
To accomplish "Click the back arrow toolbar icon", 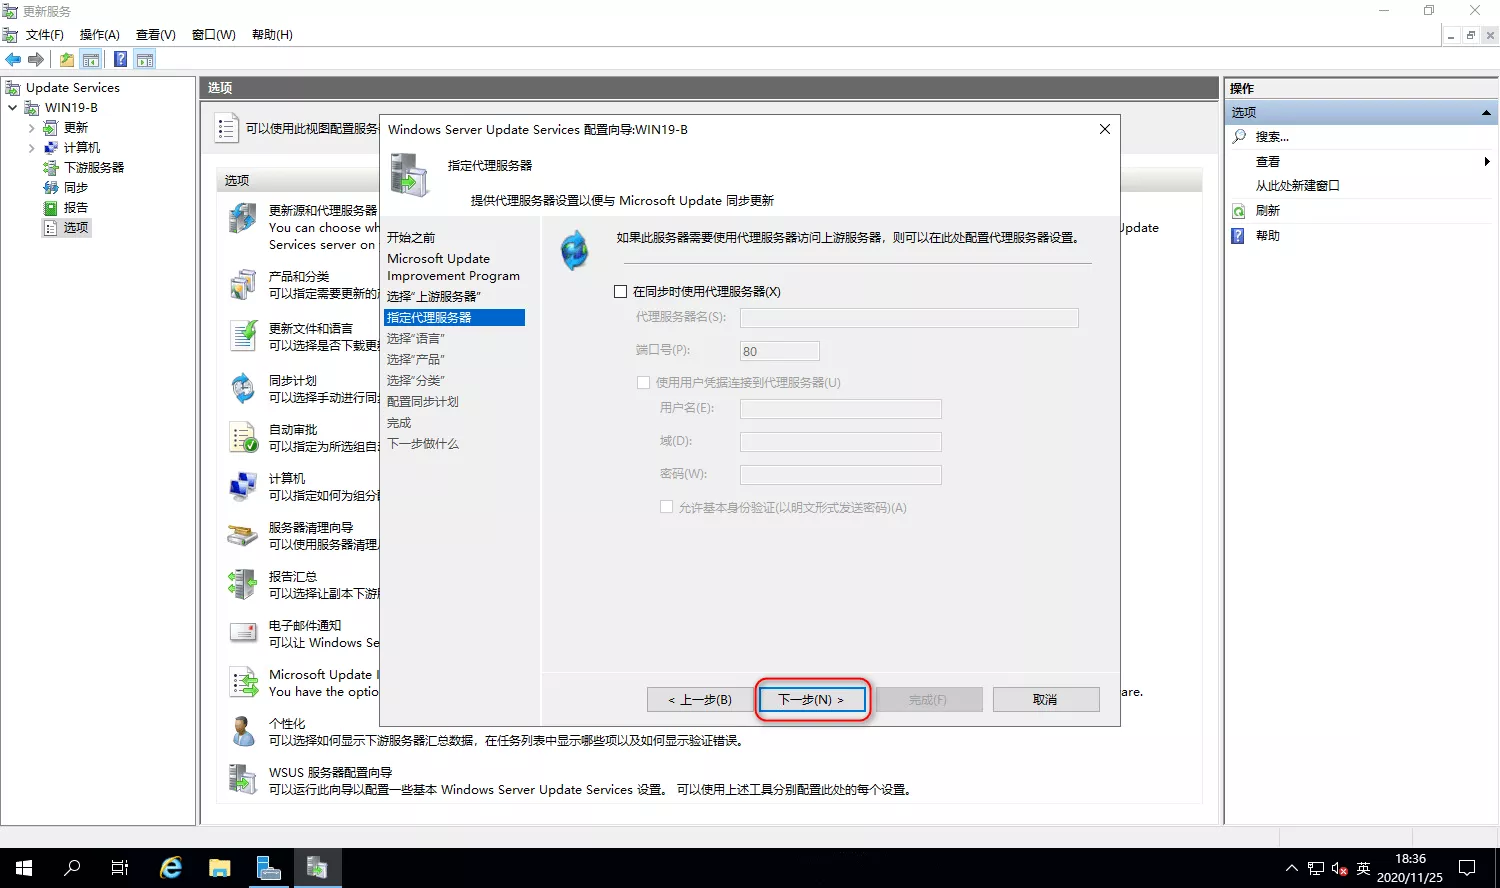I will [x=13, y=60].
